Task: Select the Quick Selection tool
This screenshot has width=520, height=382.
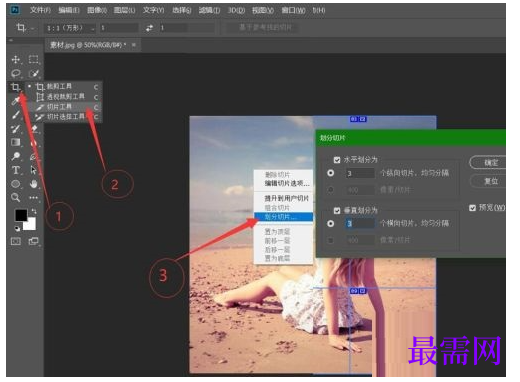Action: (33, 73)
